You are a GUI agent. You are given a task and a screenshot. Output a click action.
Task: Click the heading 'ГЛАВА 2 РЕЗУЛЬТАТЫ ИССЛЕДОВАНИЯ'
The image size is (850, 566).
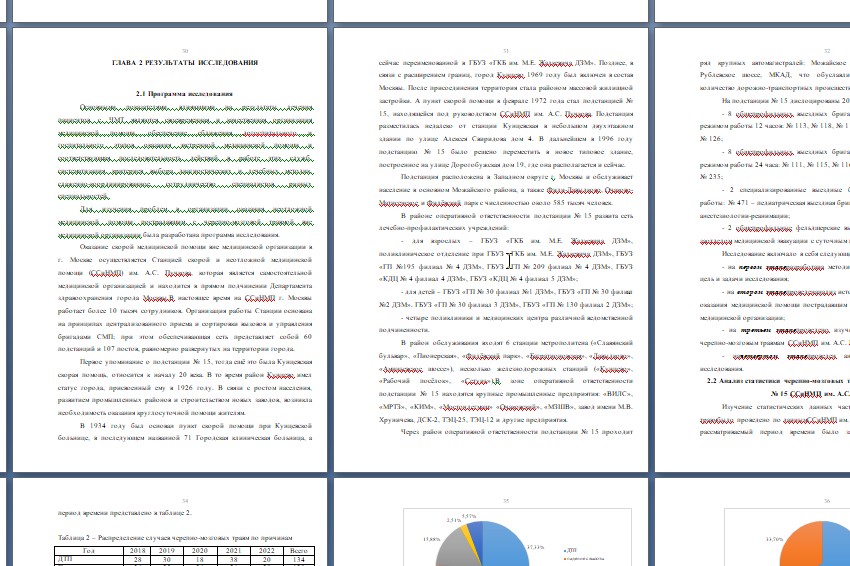pyautogui.click(x=185, y=63)
